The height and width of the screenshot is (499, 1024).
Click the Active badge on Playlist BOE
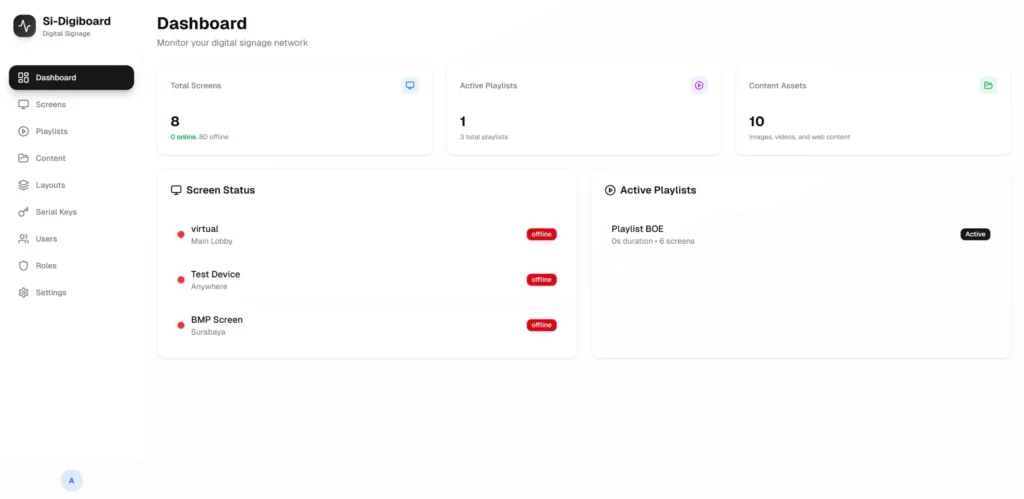tap(975, 234)
